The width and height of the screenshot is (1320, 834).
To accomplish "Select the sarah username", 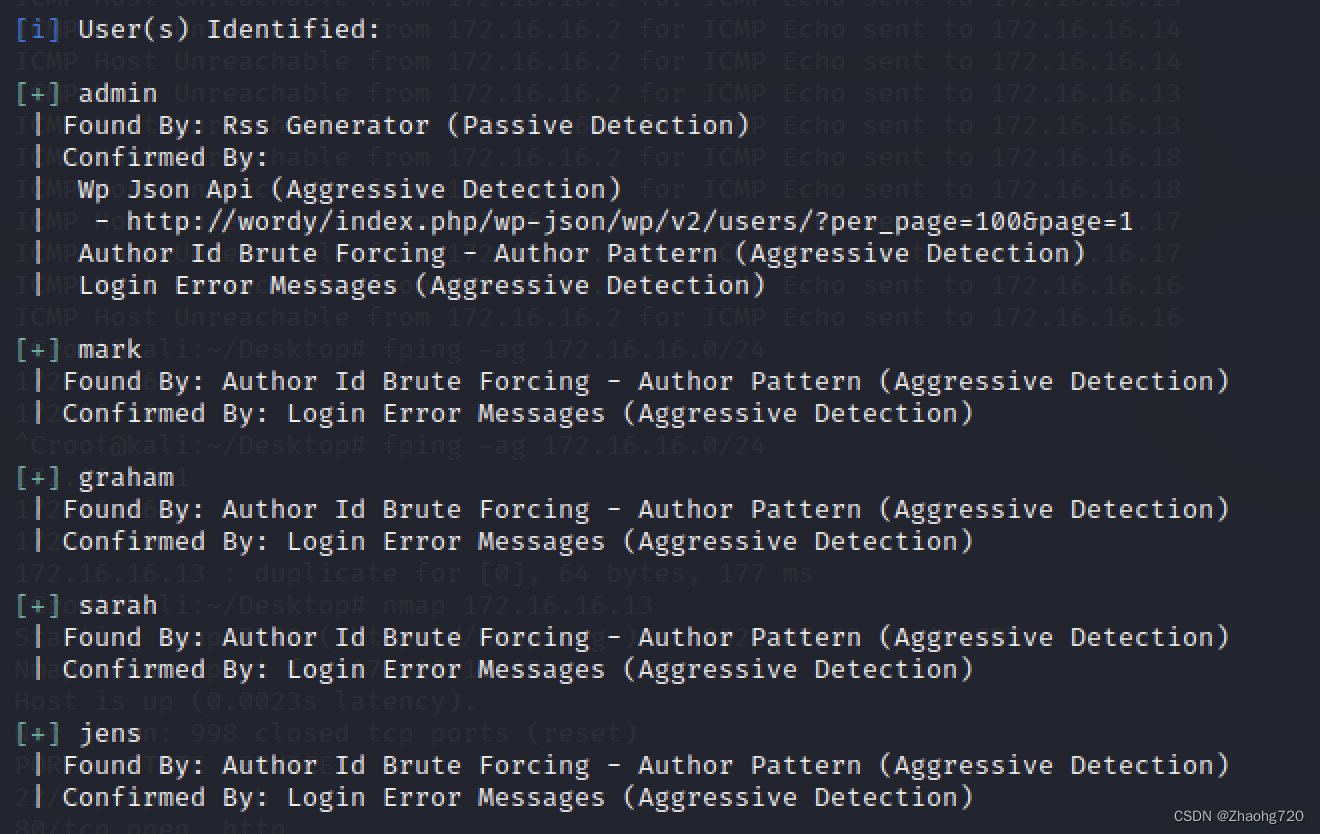I will tap(118, 605).
